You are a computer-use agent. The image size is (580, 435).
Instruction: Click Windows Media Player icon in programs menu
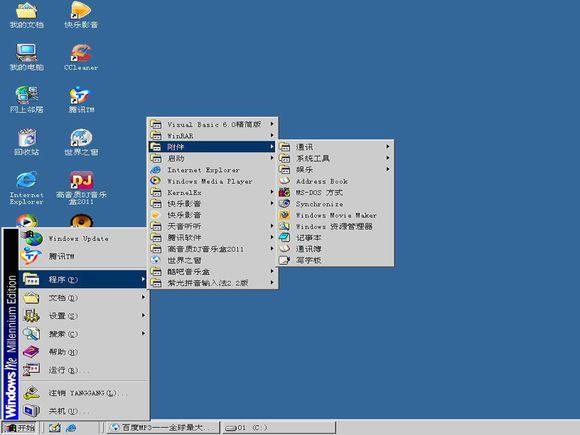click(x=156, y=181)
